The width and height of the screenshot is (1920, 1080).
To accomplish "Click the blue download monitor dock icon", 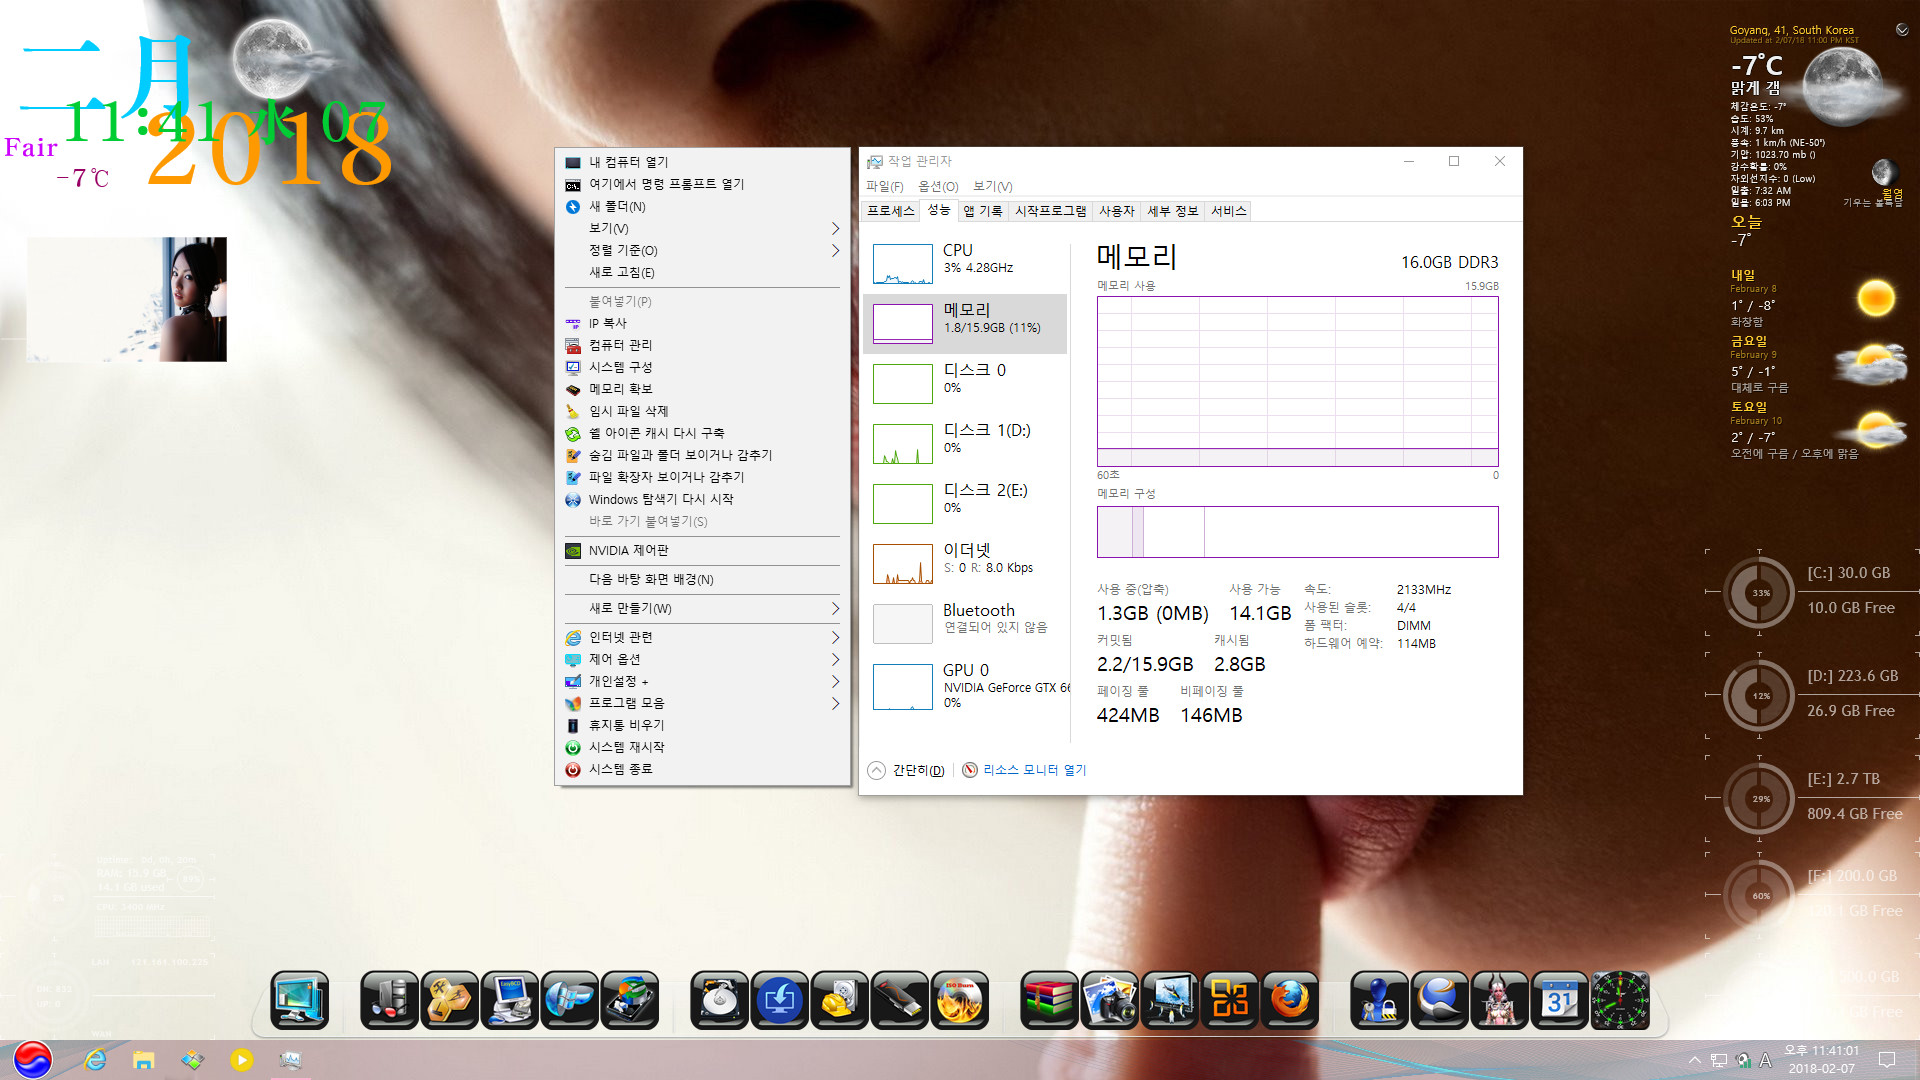I will tap(779, 999).
